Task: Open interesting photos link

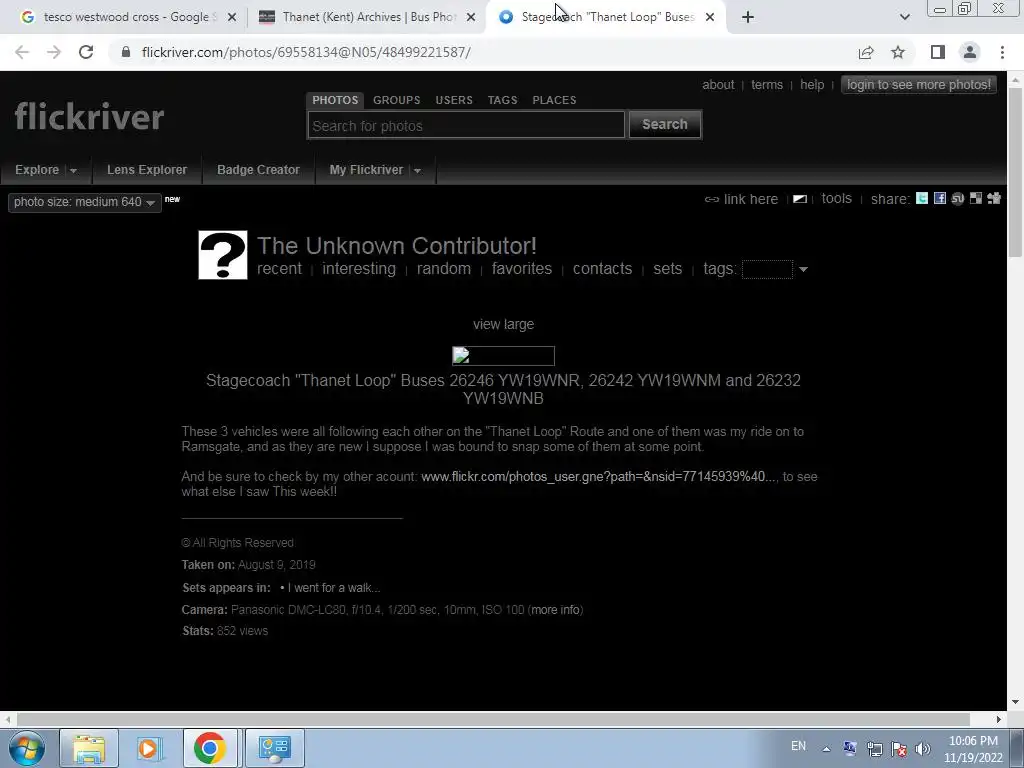Action: click(x=359, y=269)
